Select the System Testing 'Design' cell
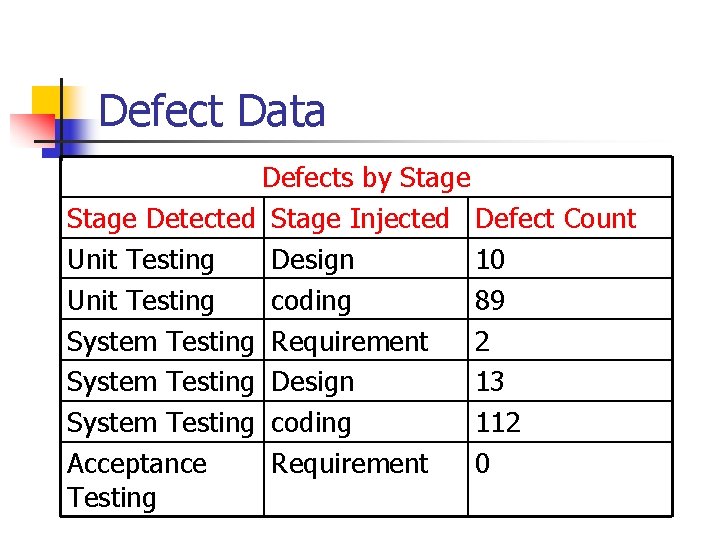Viewport: 720px width, 540px height. click(x=366, y=381)
